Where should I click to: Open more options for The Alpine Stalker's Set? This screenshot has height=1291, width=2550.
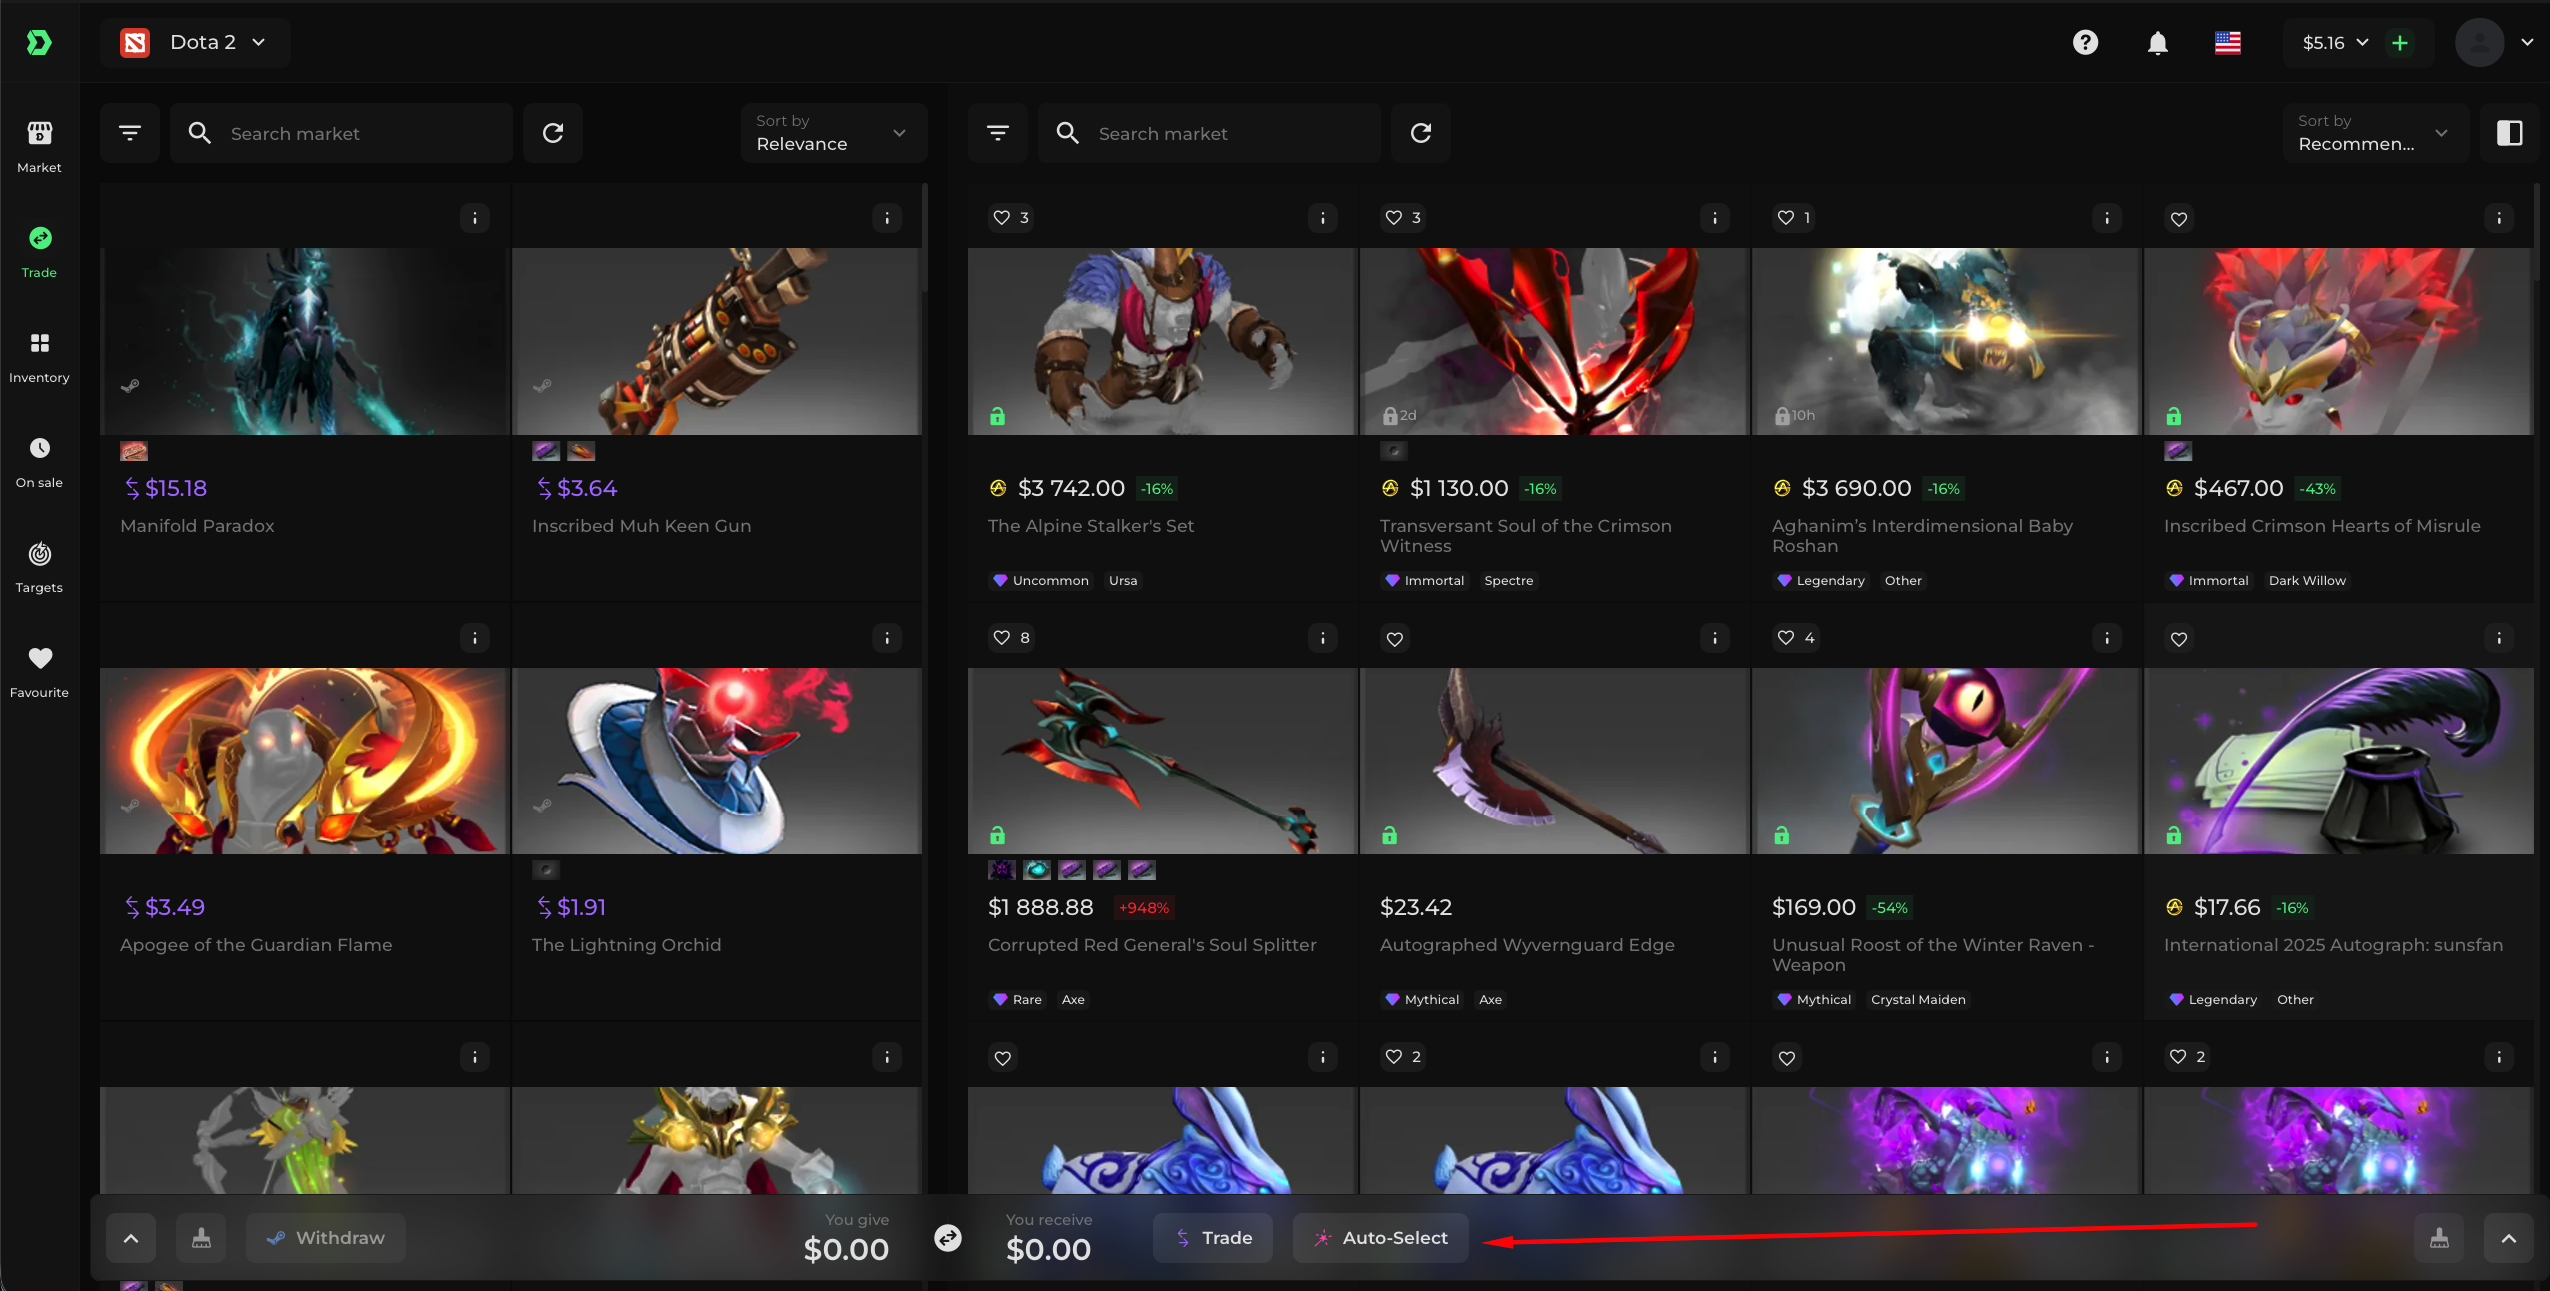point(1323,218)
